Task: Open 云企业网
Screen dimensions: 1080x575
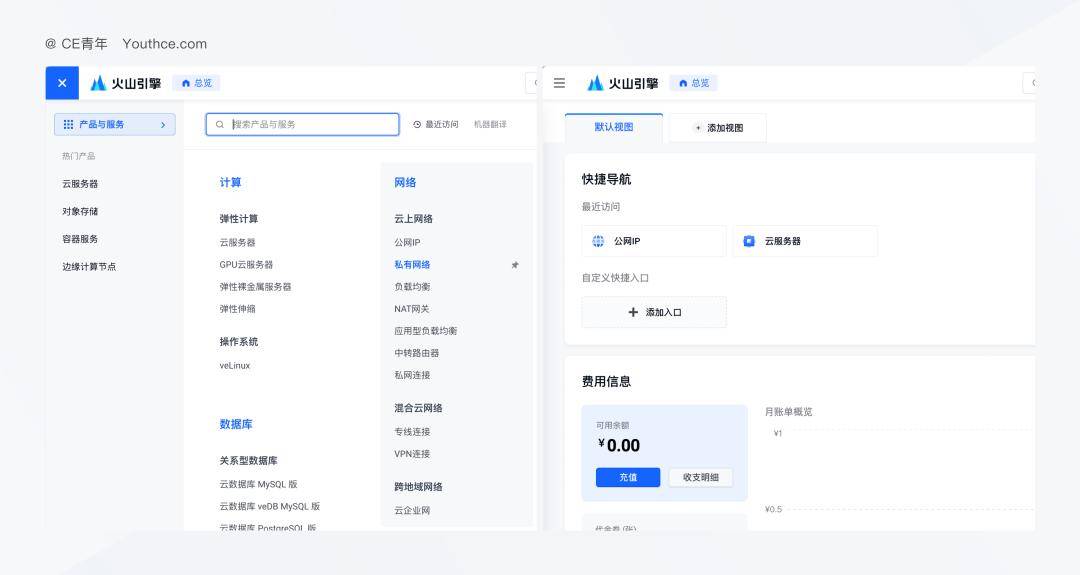Action: pos(412,510)
